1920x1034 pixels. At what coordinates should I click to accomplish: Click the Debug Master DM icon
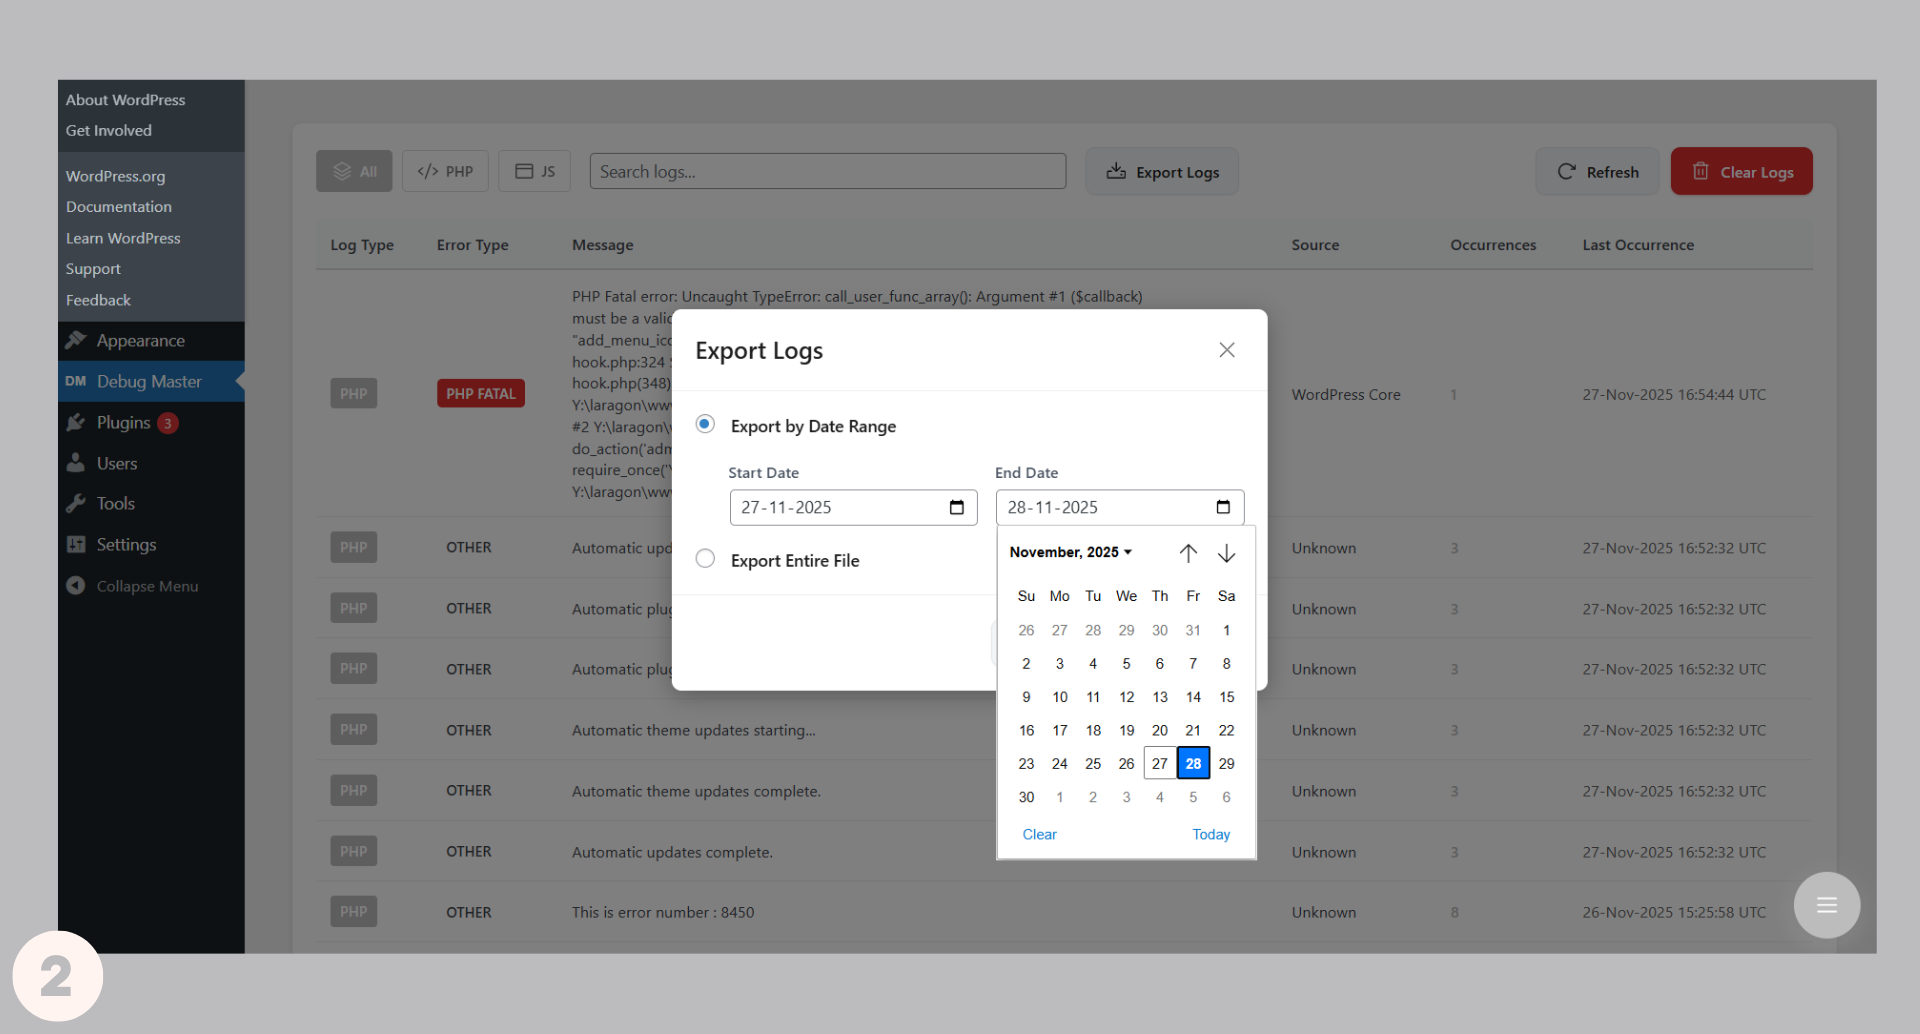[76, 381]
